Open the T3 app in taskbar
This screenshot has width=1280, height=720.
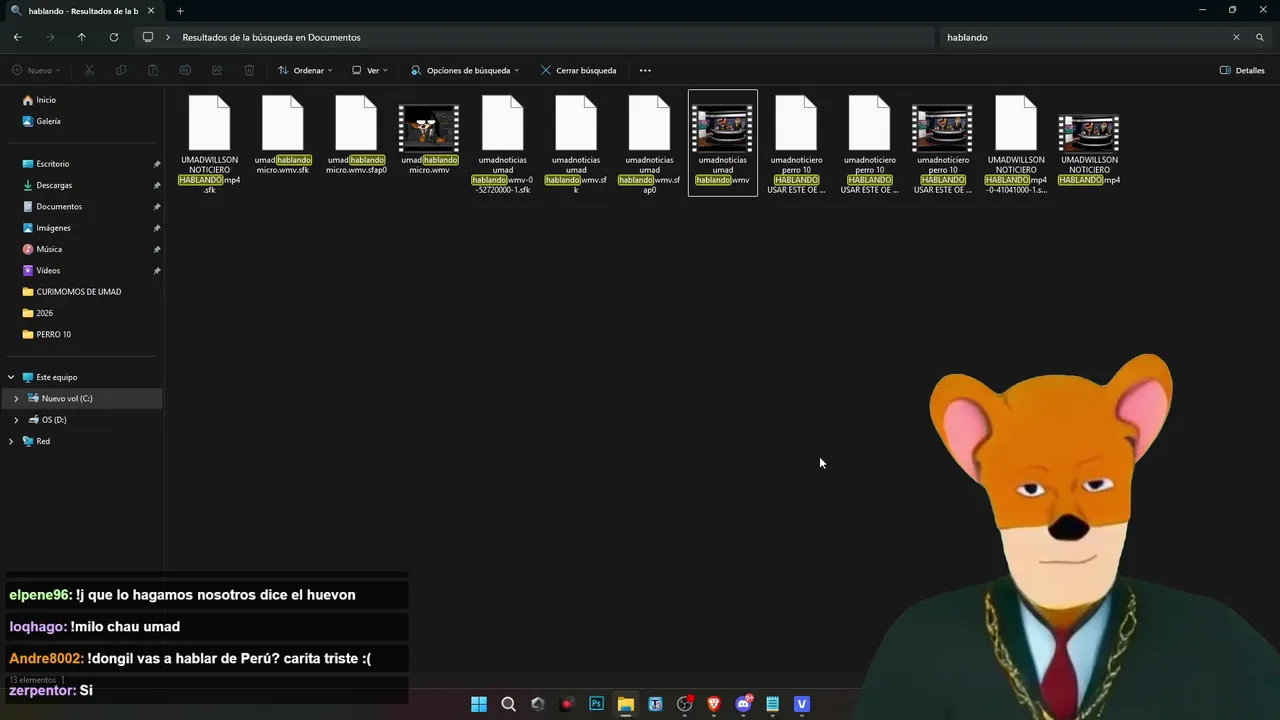coord(655,704)
